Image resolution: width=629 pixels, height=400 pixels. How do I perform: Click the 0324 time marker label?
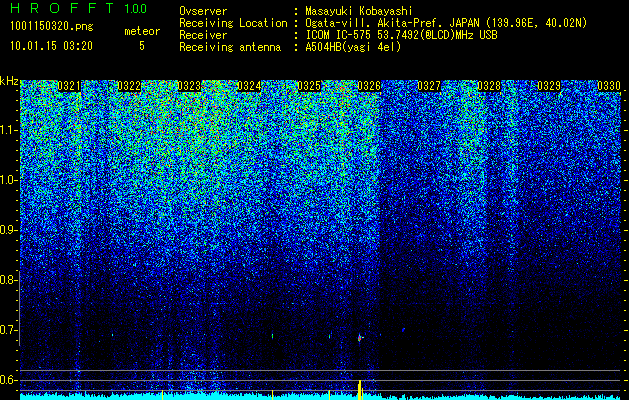pyautogui.click(x=249, y=86)
